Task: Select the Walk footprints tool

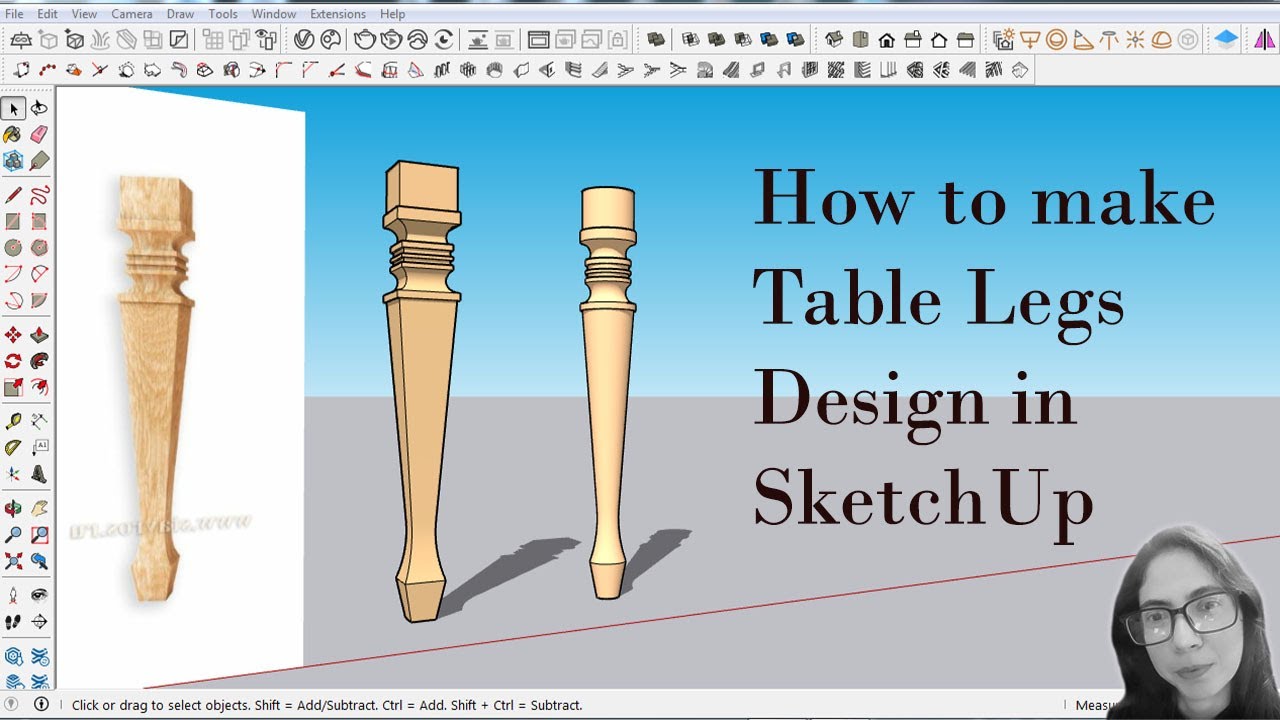Action: pos(14,621)
